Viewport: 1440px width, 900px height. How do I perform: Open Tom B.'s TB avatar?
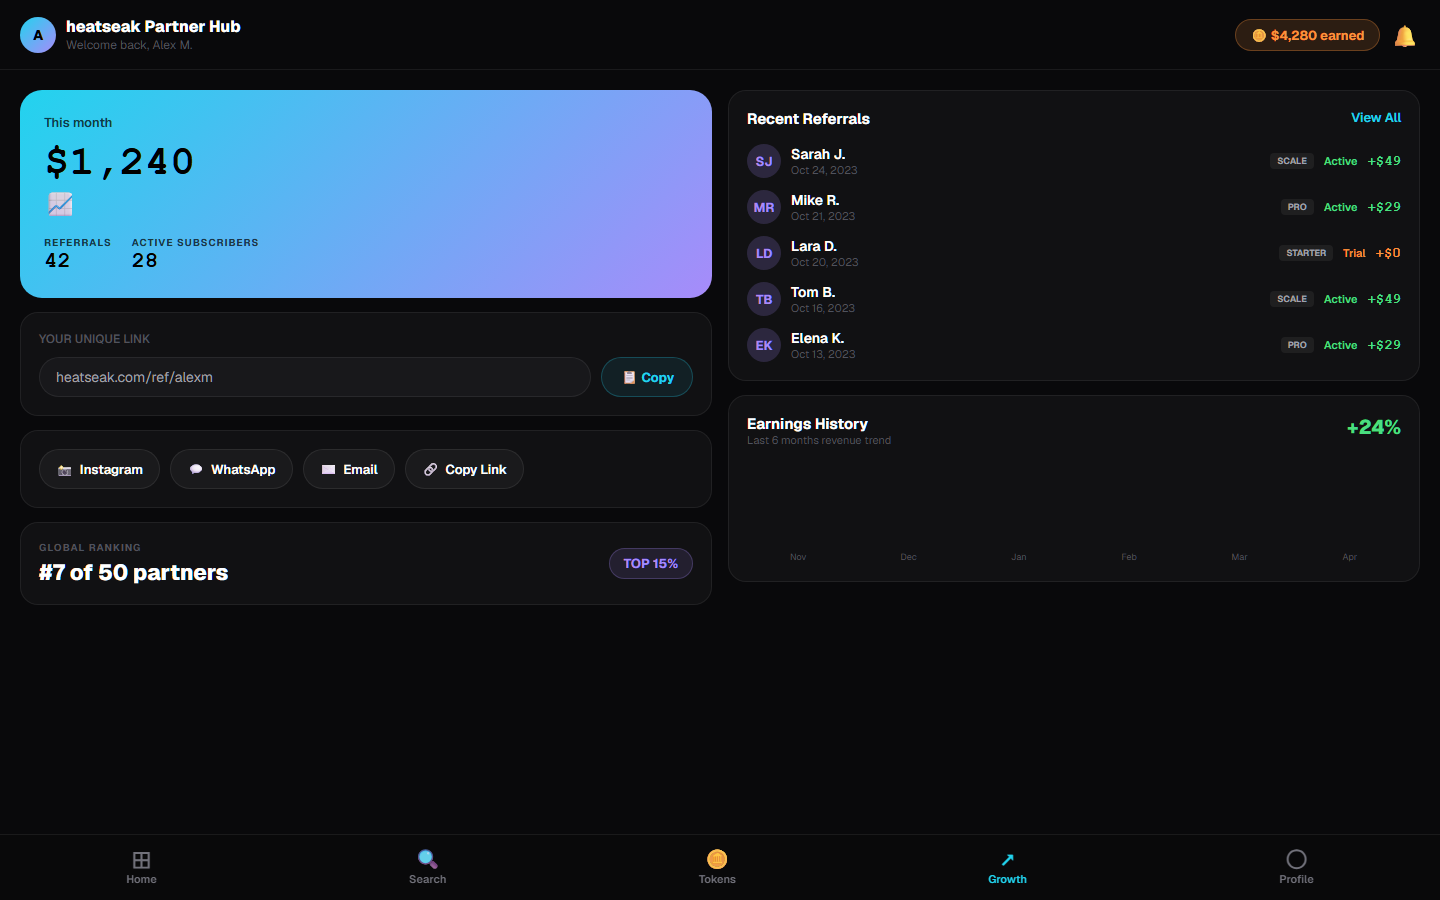(764, 299)
